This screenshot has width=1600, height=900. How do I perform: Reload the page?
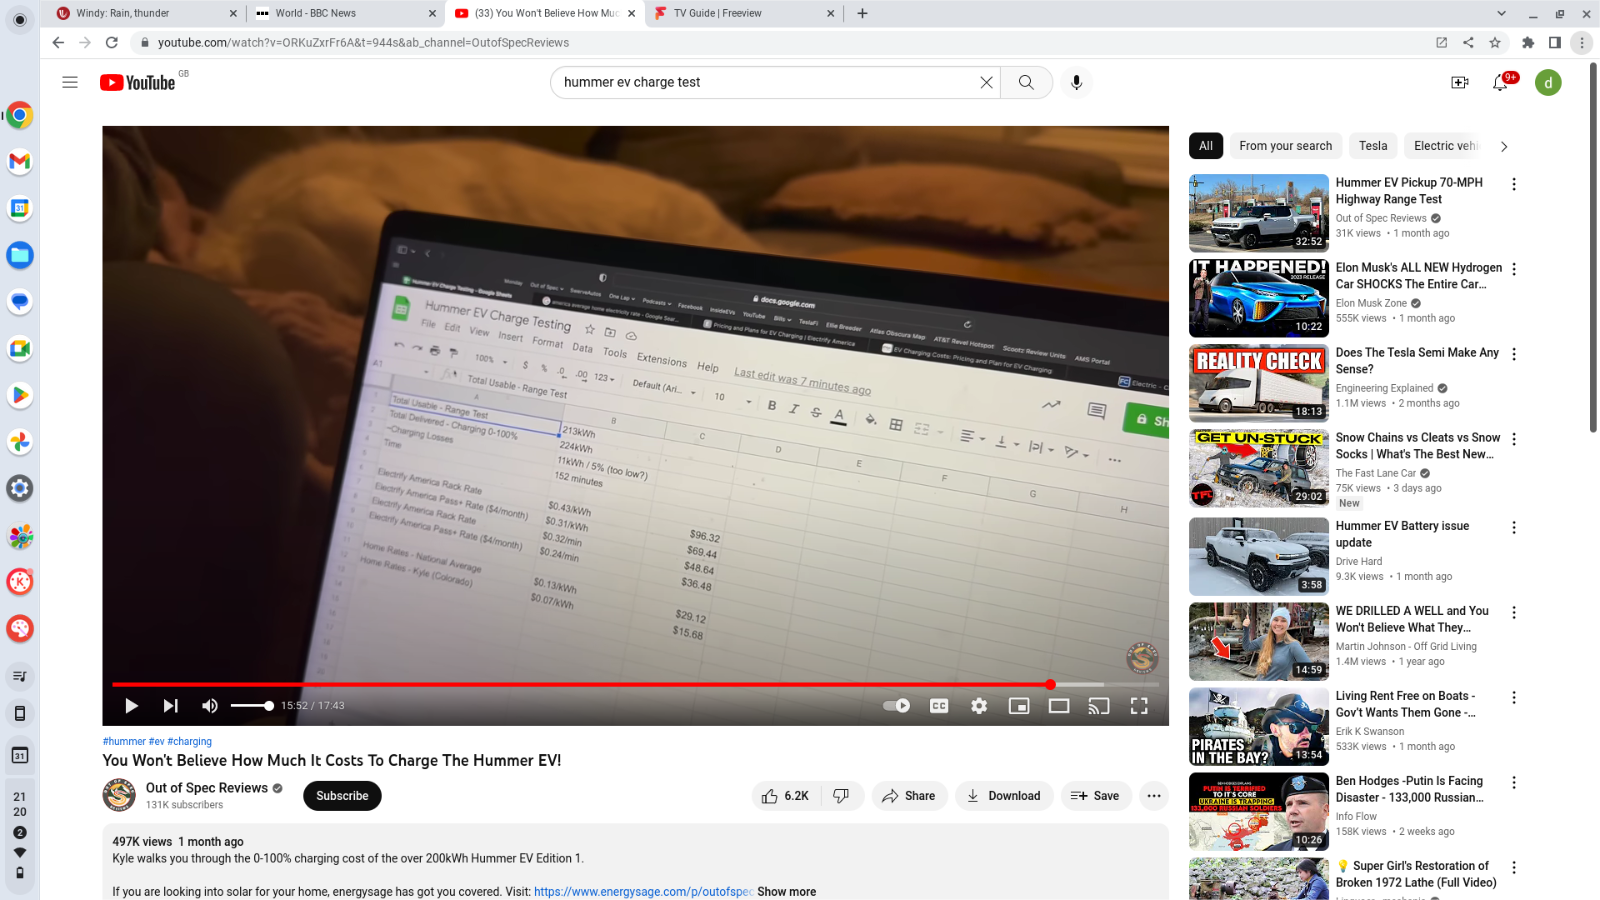click(x=112, y=42)
